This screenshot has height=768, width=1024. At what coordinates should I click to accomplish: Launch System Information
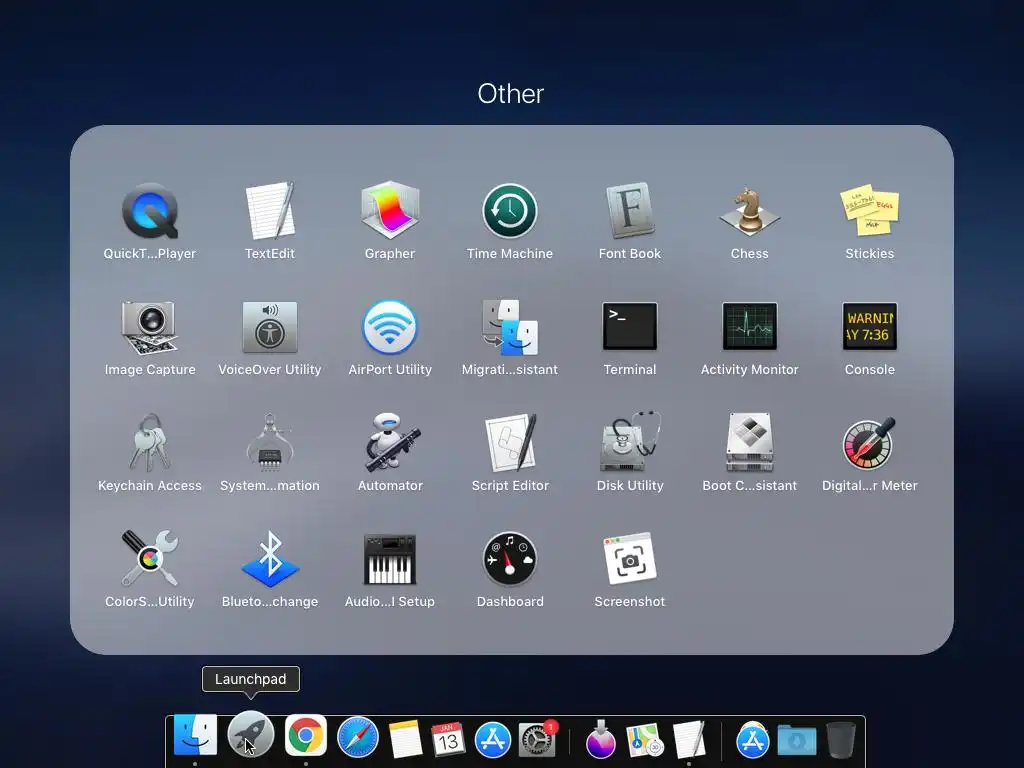click(x=270, y=443)
